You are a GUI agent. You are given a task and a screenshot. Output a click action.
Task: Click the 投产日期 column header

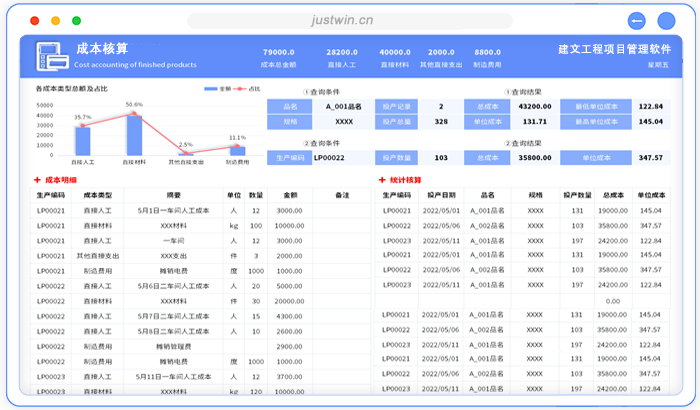pyautogui.click(x=441, y=195)
